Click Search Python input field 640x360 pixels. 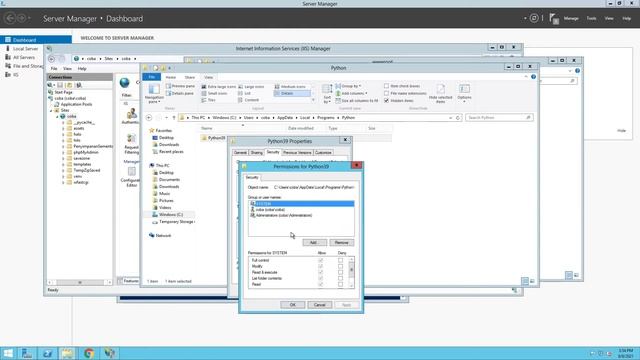pos(499,118)
